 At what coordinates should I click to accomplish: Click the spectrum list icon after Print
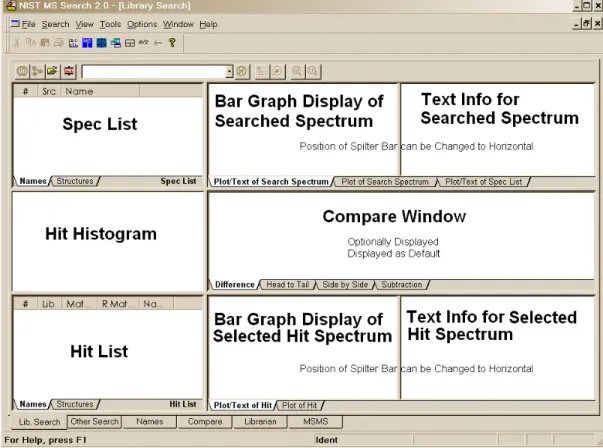(x=73, y=43)
